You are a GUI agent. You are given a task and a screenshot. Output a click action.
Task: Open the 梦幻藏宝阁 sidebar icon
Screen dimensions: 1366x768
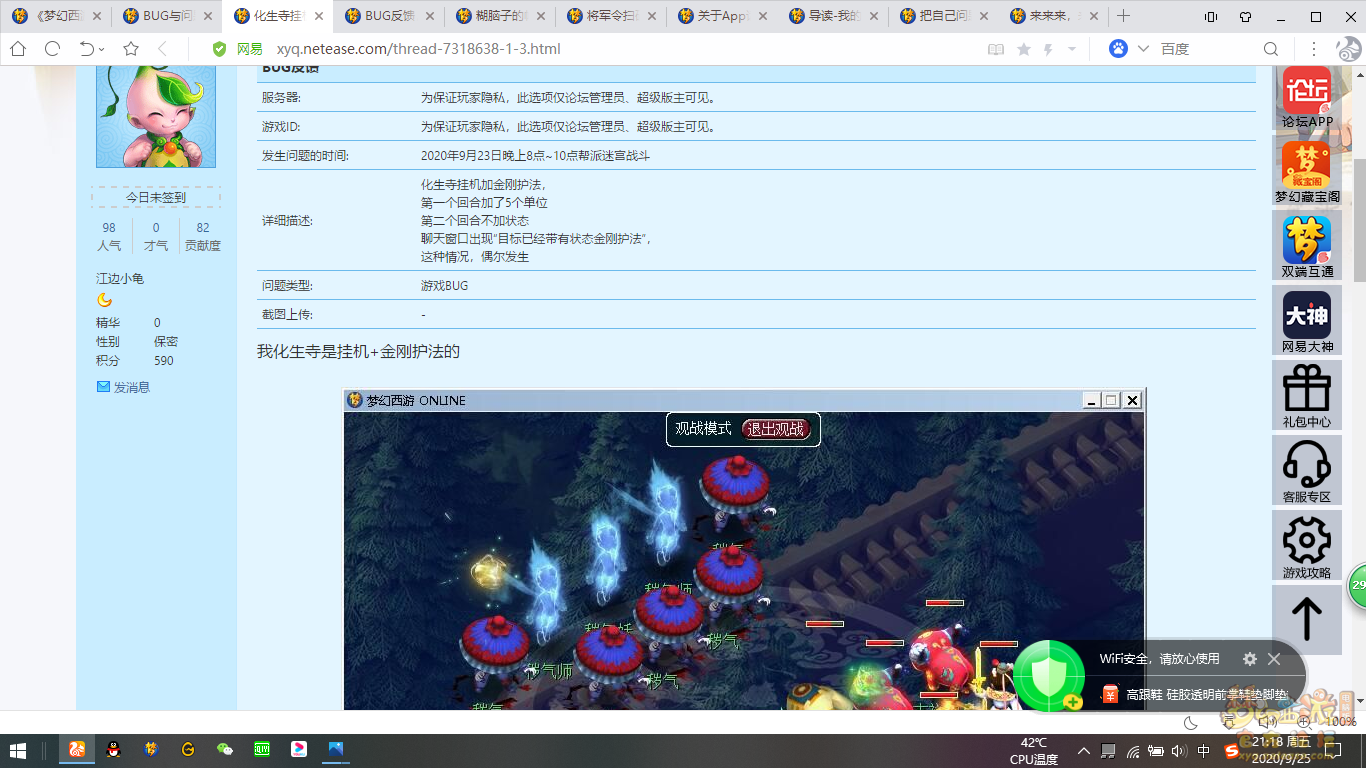point(1306,172)
